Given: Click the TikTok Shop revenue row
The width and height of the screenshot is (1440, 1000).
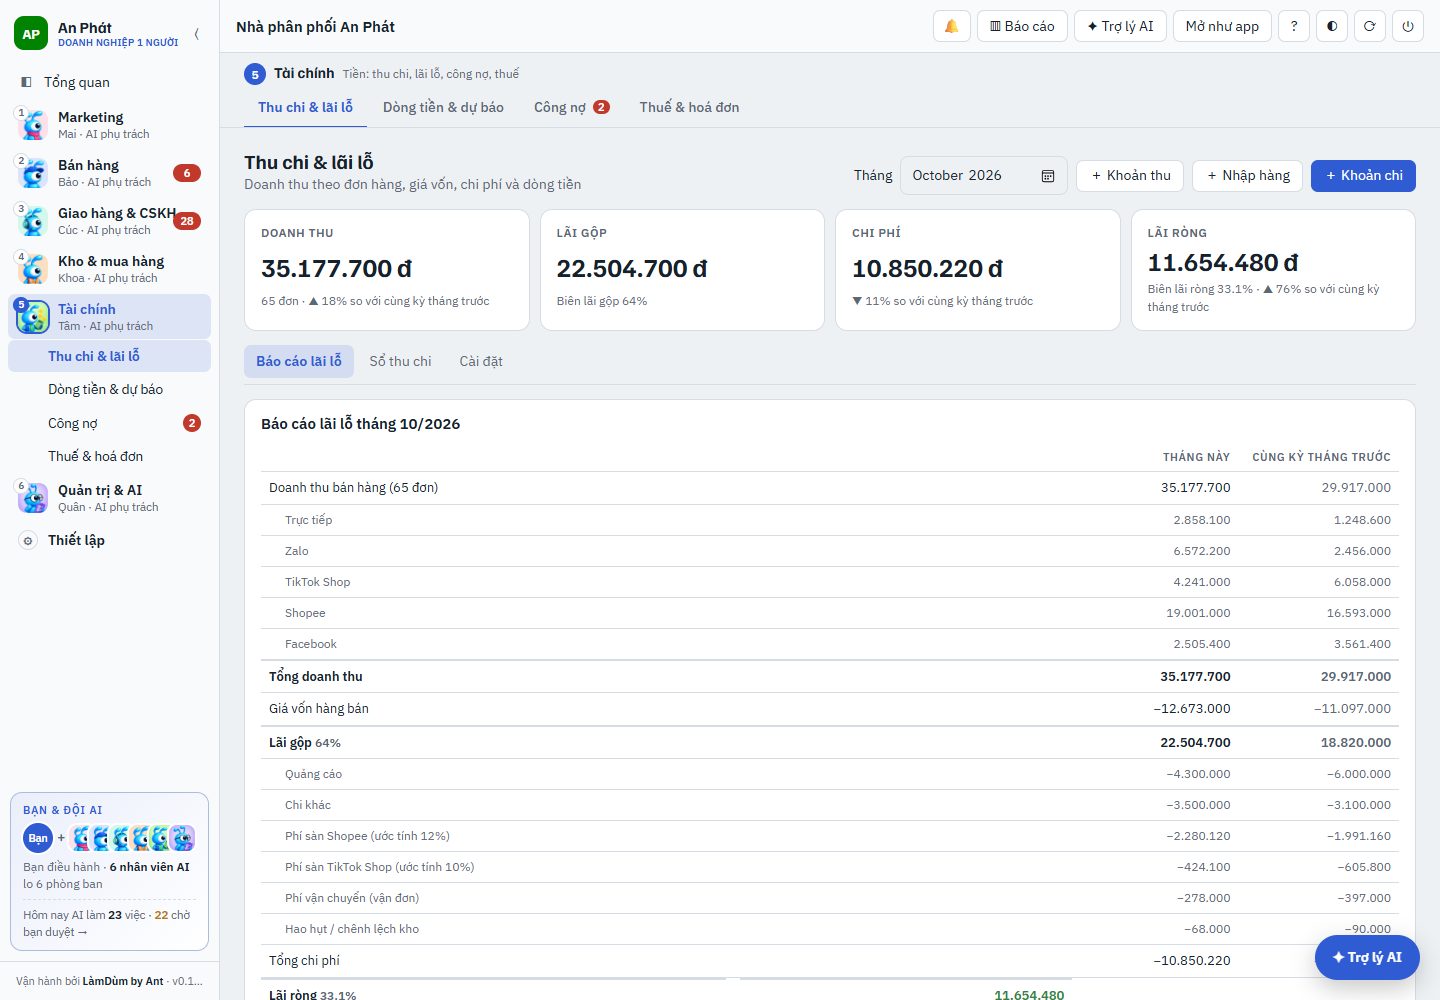Looking at the screenshot, I should tap(830, 582).
